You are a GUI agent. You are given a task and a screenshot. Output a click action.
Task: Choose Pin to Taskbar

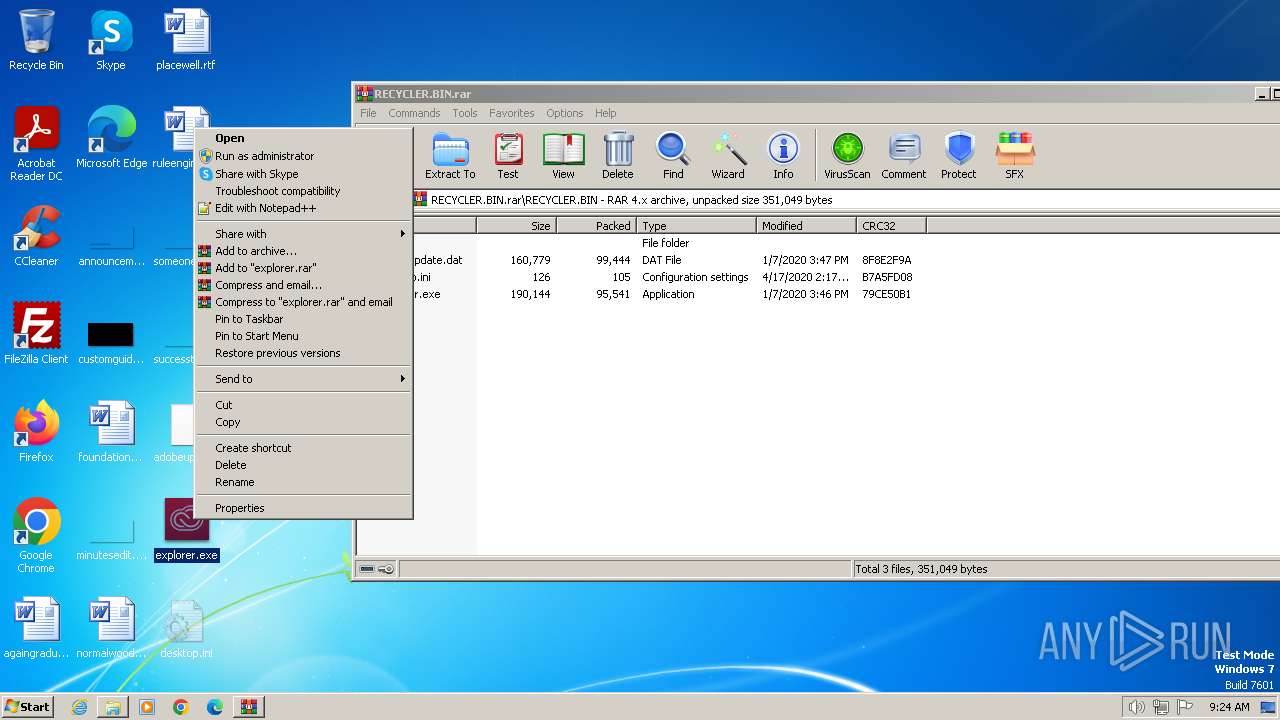click(x=303, y=319)
